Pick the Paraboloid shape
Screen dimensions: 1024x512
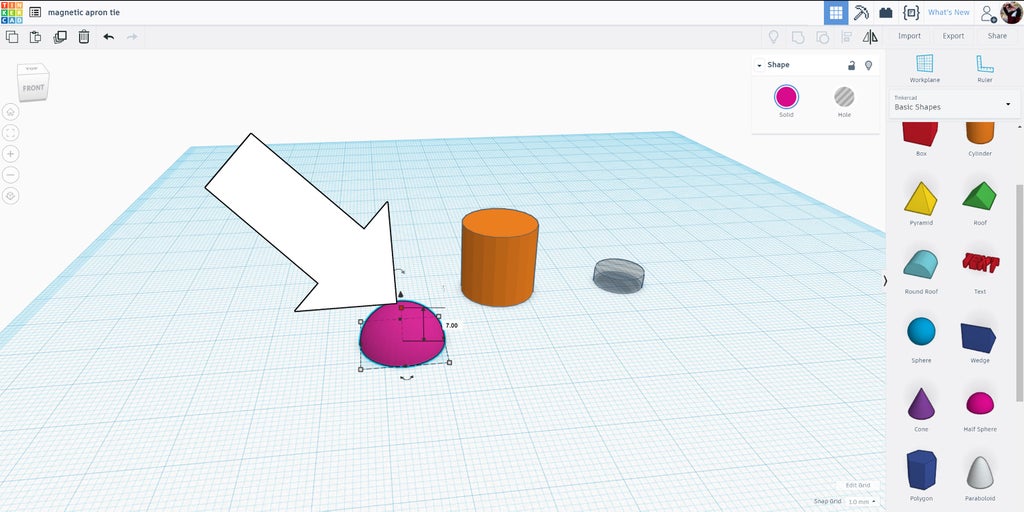point(980,477)
